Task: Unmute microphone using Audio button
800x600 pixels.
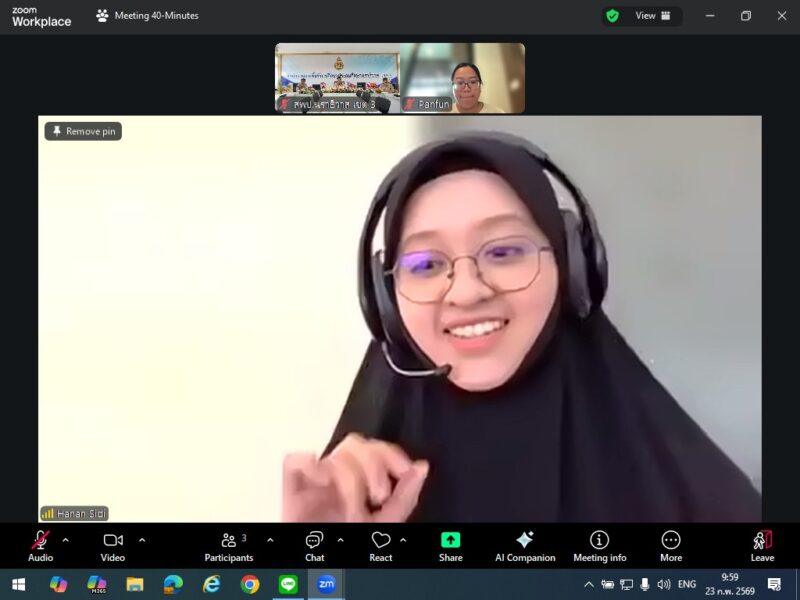Action: point(41,546)
